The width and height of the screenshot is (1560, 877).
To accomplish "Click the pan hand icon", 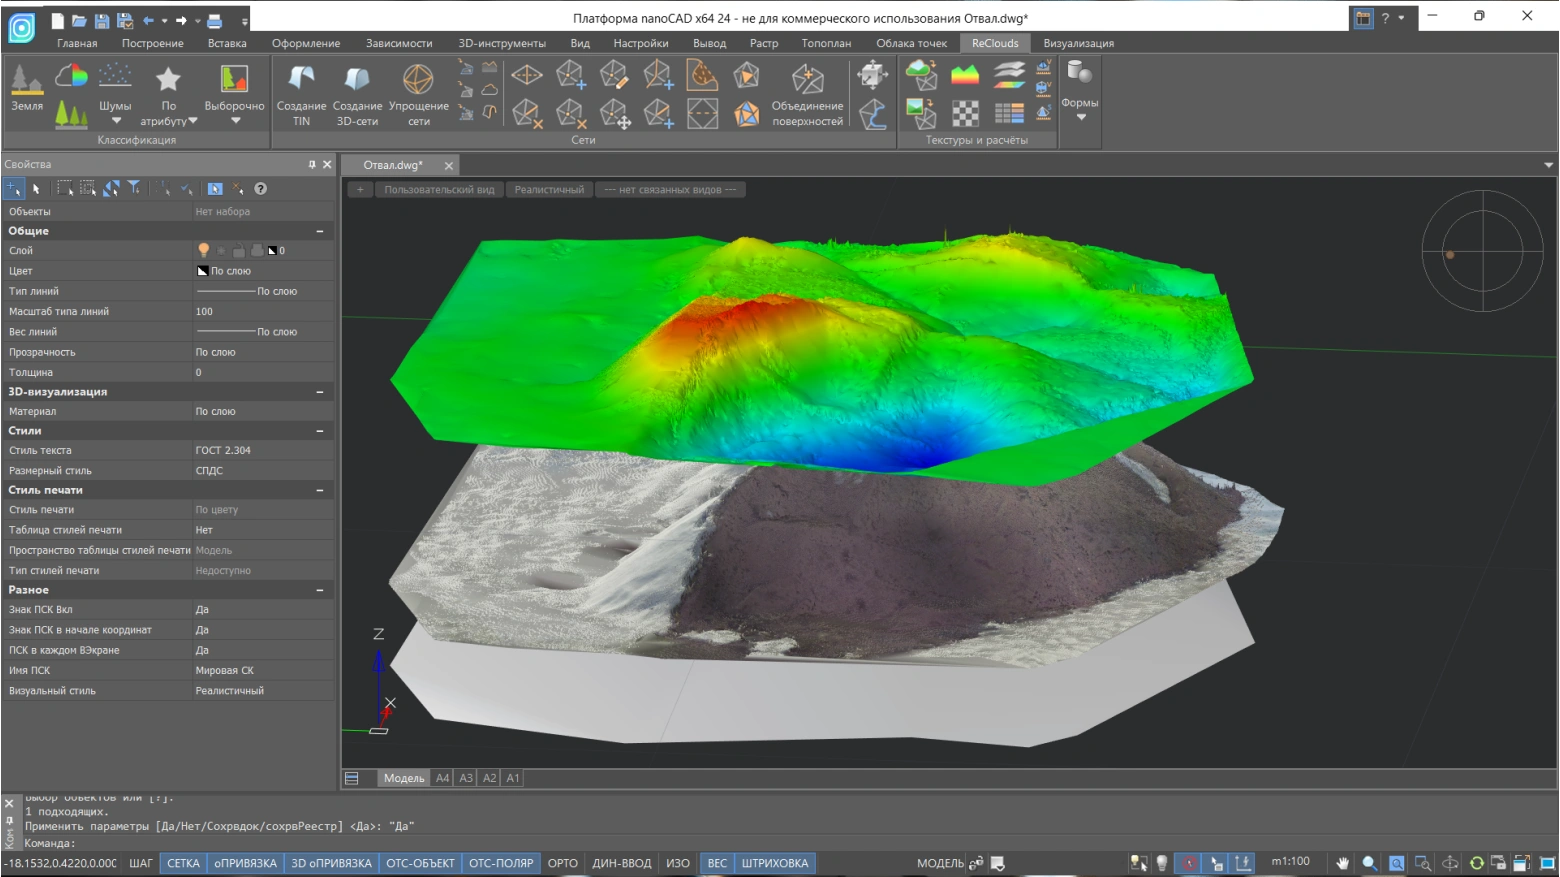I will pos(1342,863).
